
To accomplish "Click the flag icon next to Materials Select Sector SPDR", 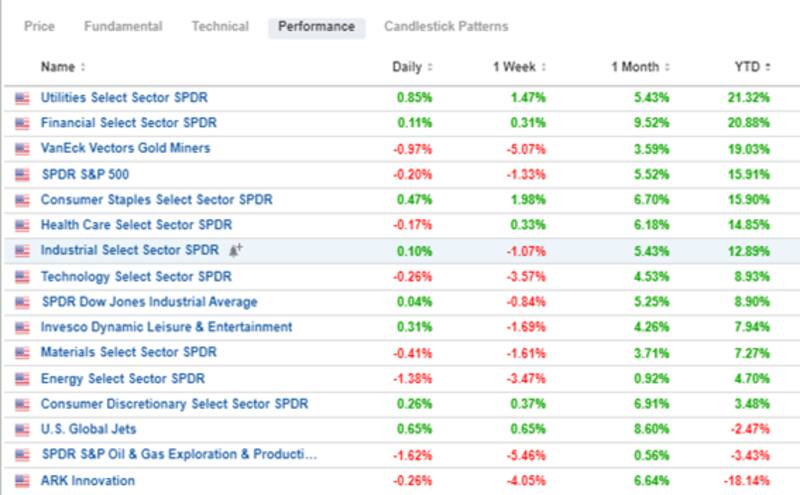I will [x=22, y=353].
